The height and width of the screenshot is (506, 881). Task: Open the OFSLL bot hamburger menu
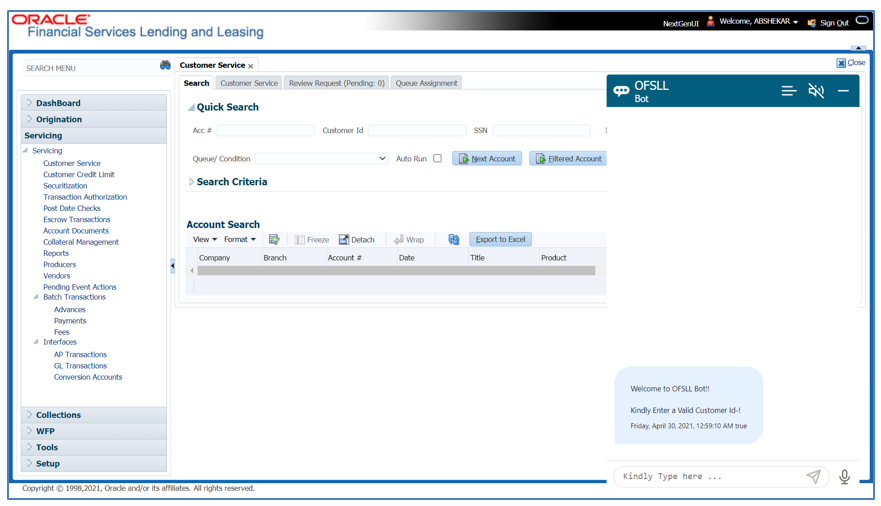[789, 90]
